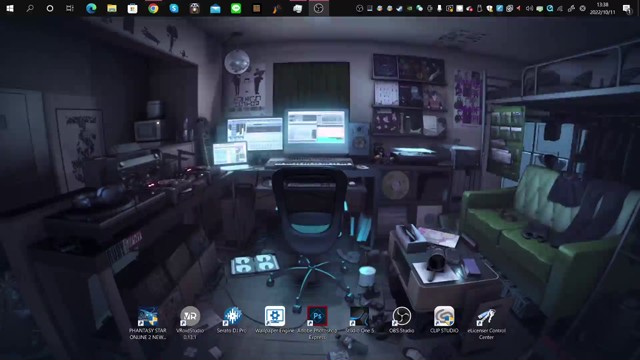Screen dimensions: 640x360
Task: Launch Microsoft Edge from the taskbar
Action: (x=91, y=8)
